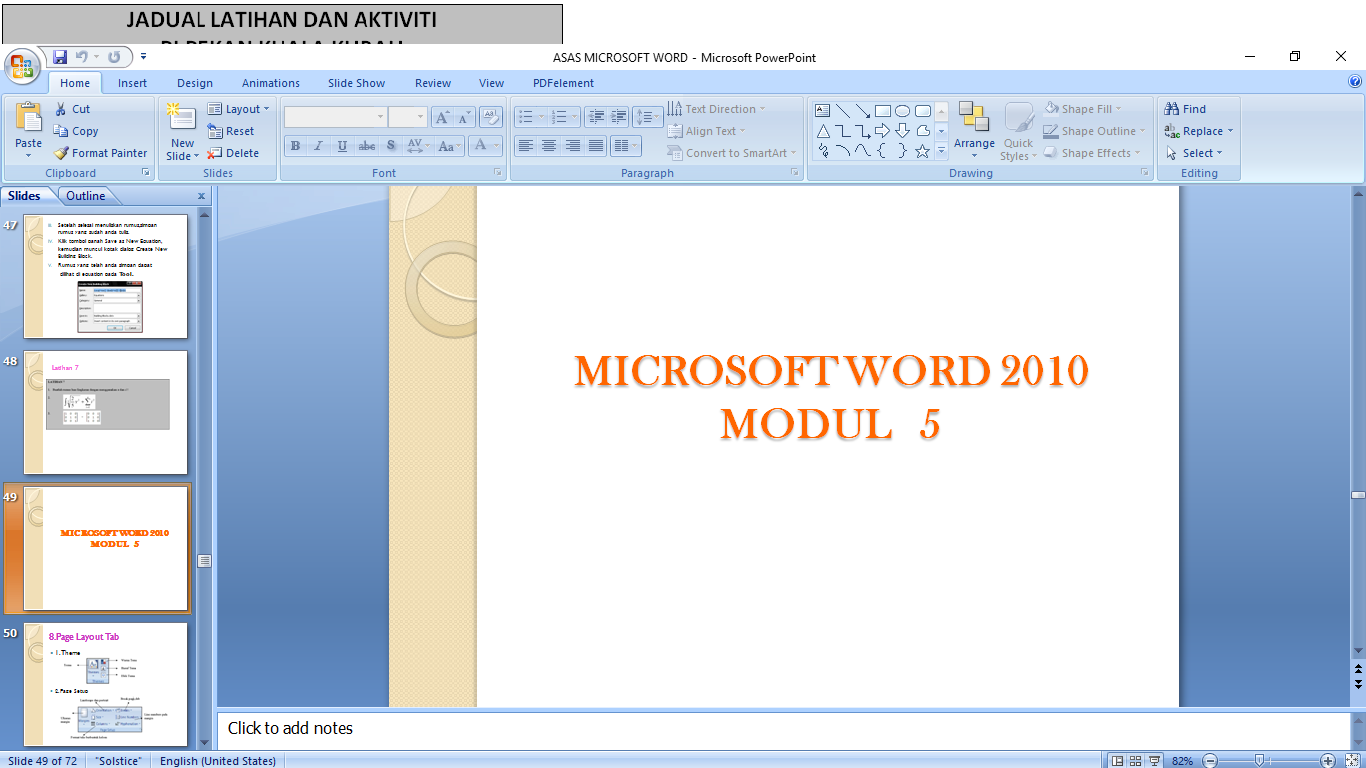This screenshot has height=768, width=1366.
Task: Align text right
Action: tap(572, 146)
